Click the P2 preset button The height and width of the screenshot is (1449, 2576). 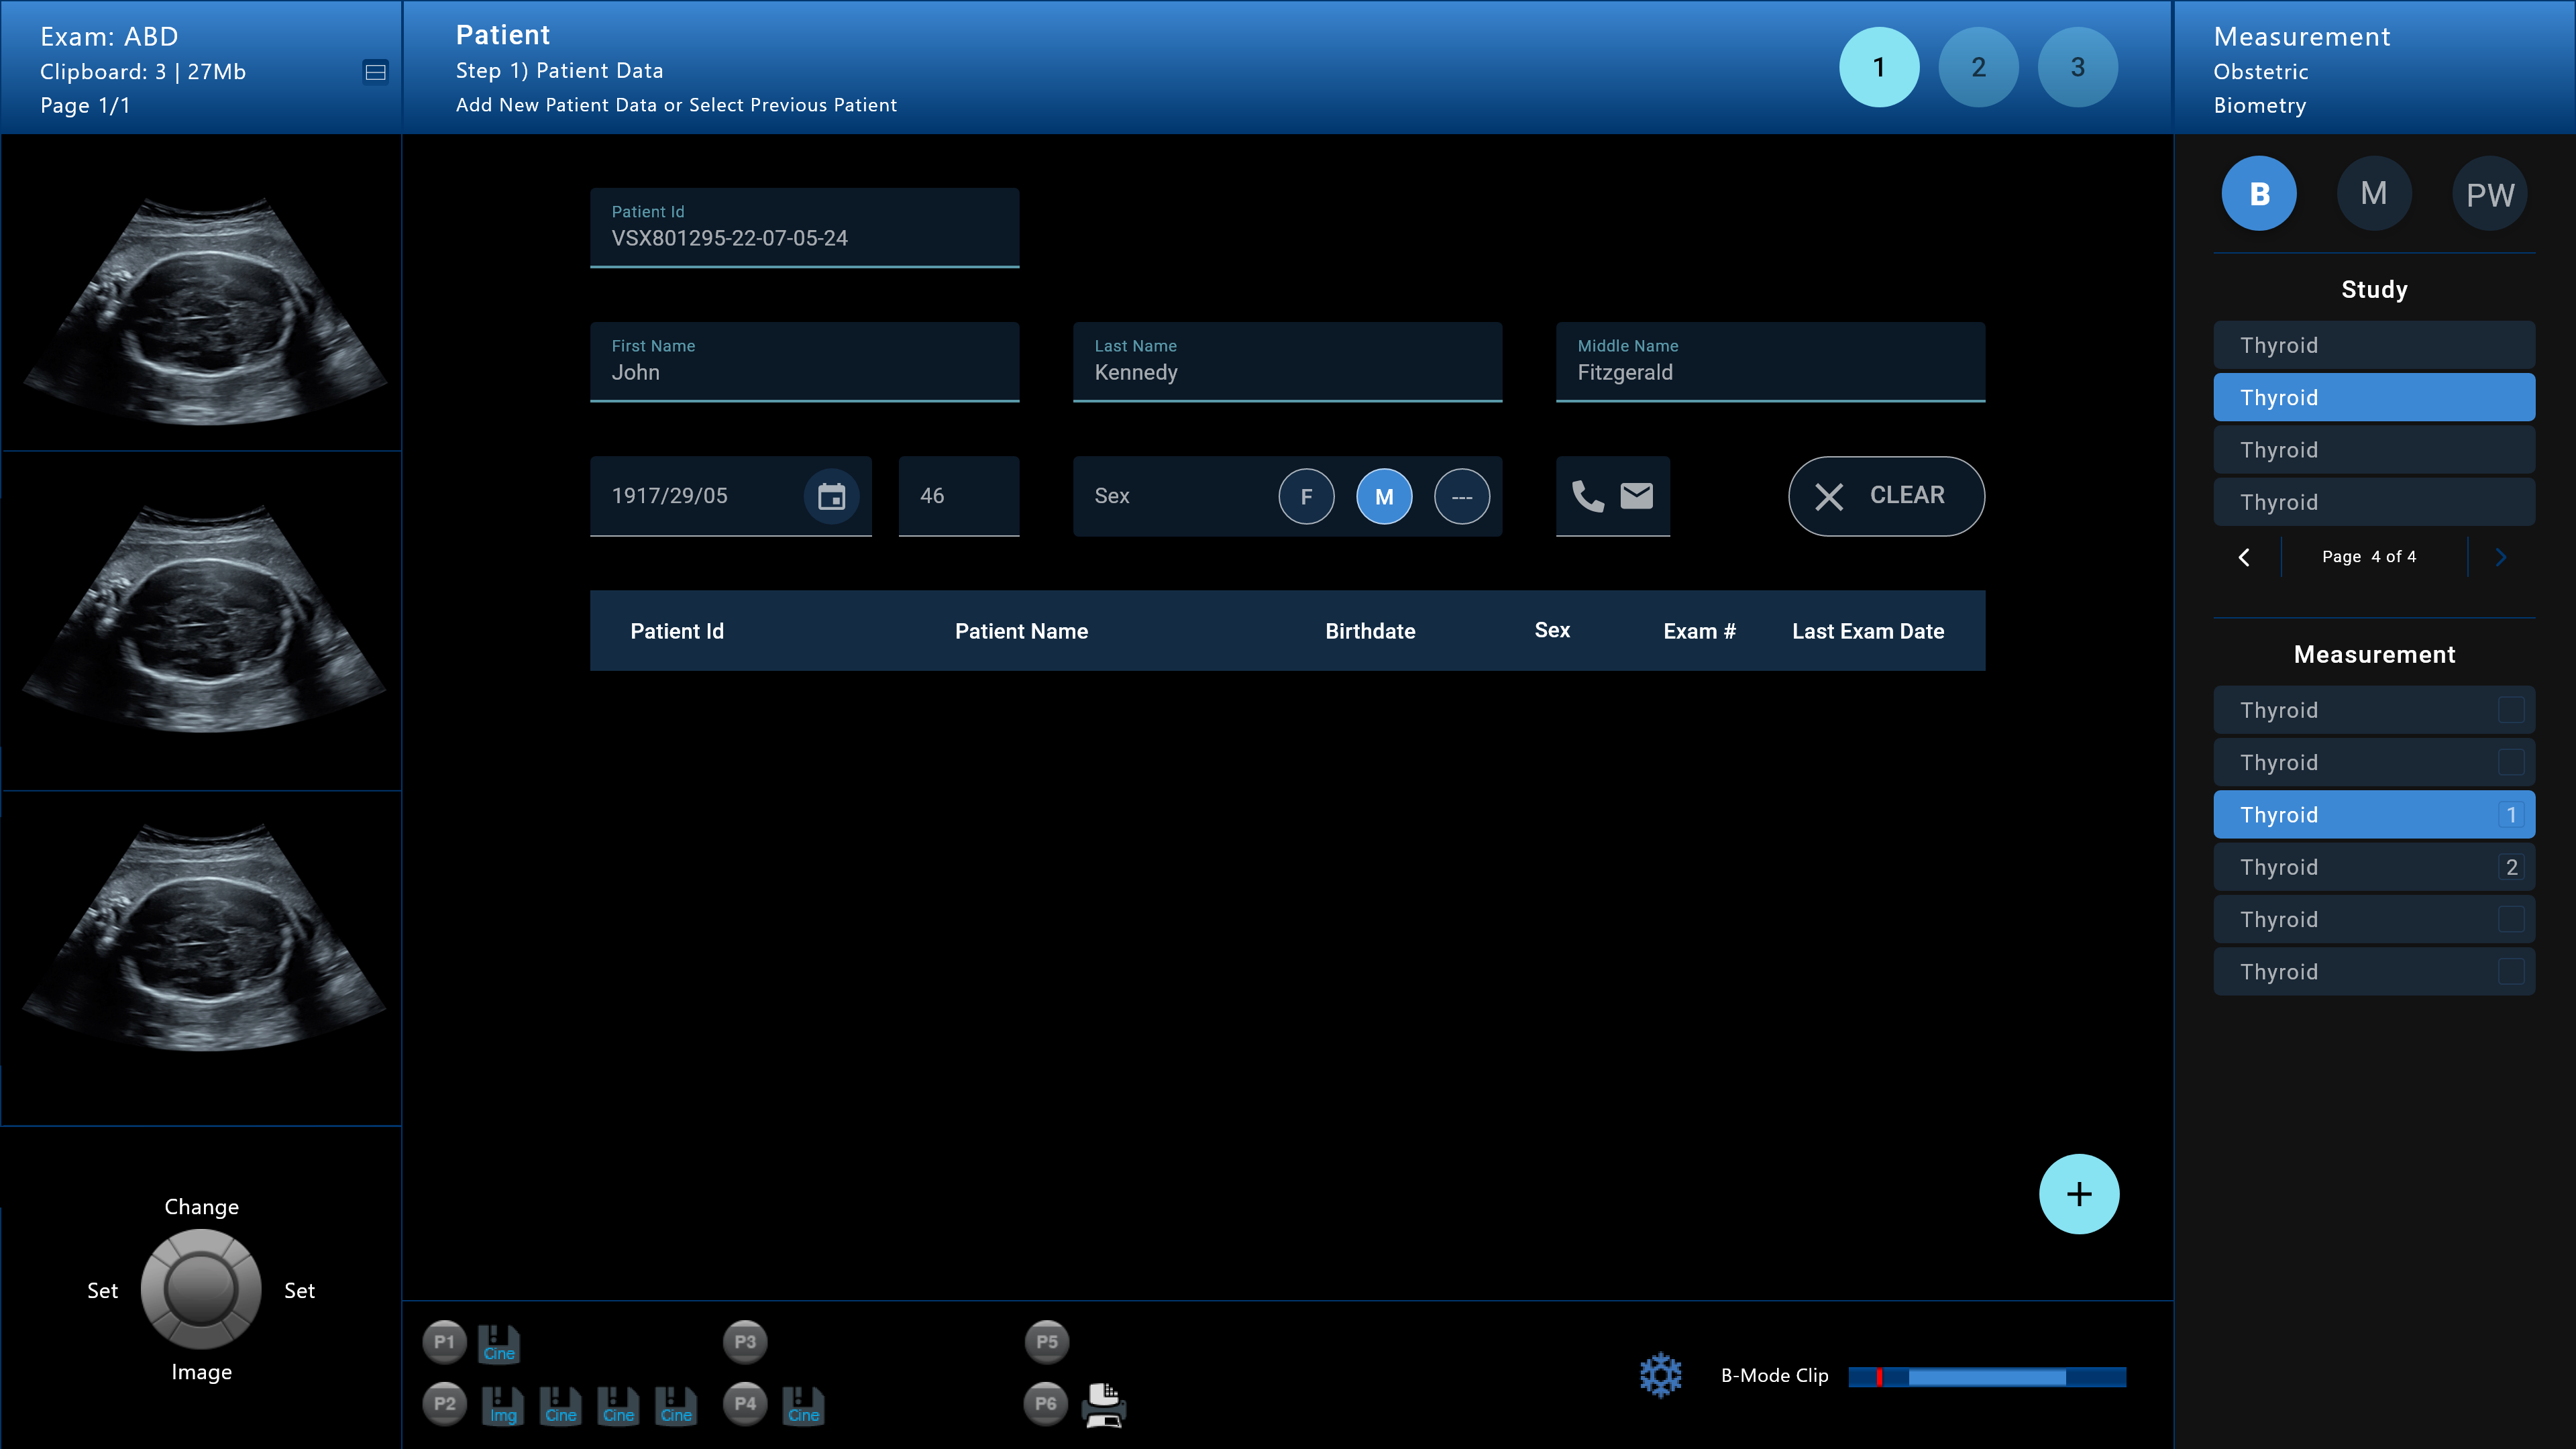click(x=444, y=1404)
